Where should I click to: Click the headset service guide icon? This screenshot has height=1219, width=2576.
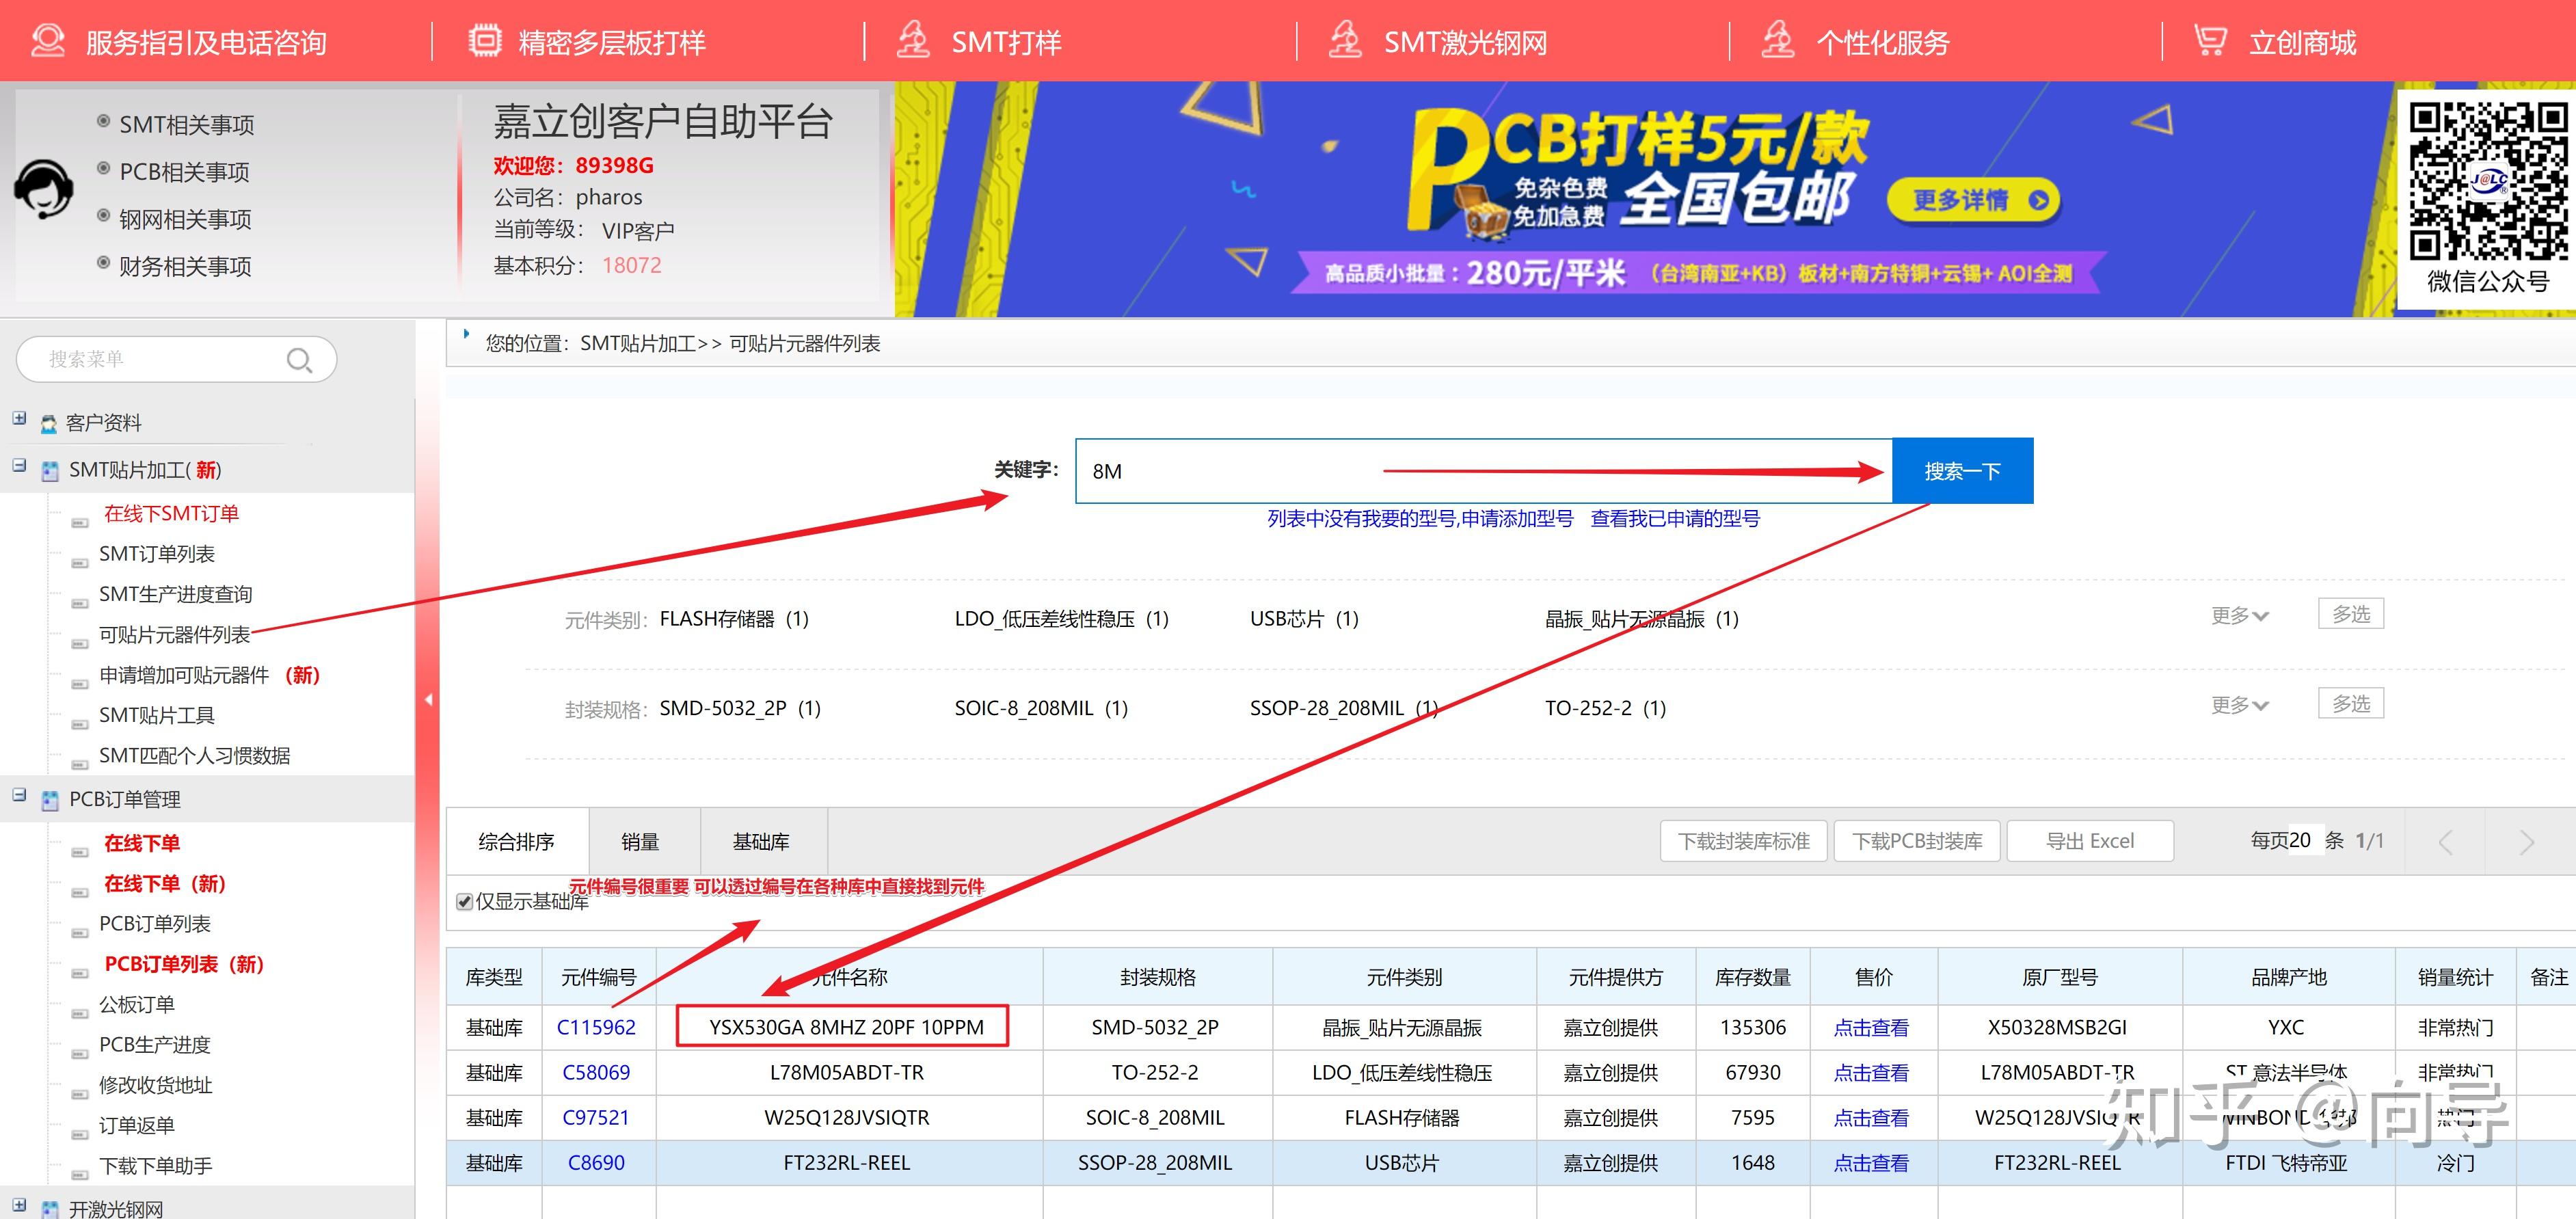pyautogui.click(x=47, y=41)
